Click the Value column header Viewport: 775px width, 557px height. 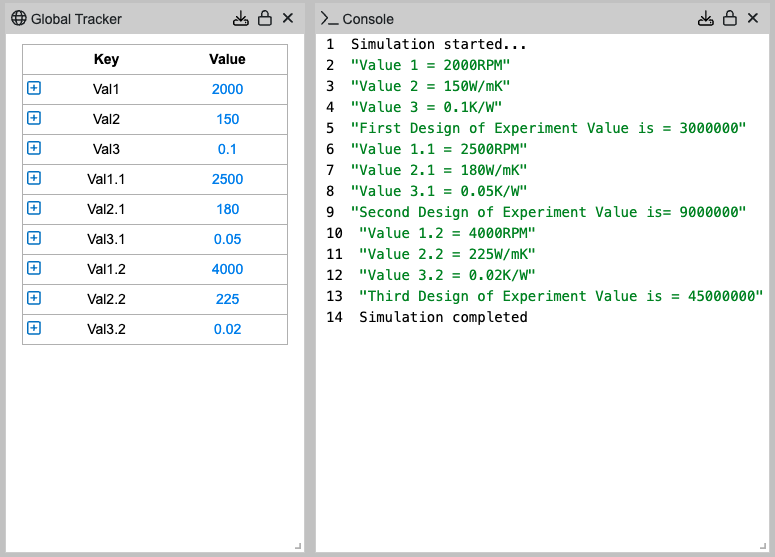coord(227,59)
